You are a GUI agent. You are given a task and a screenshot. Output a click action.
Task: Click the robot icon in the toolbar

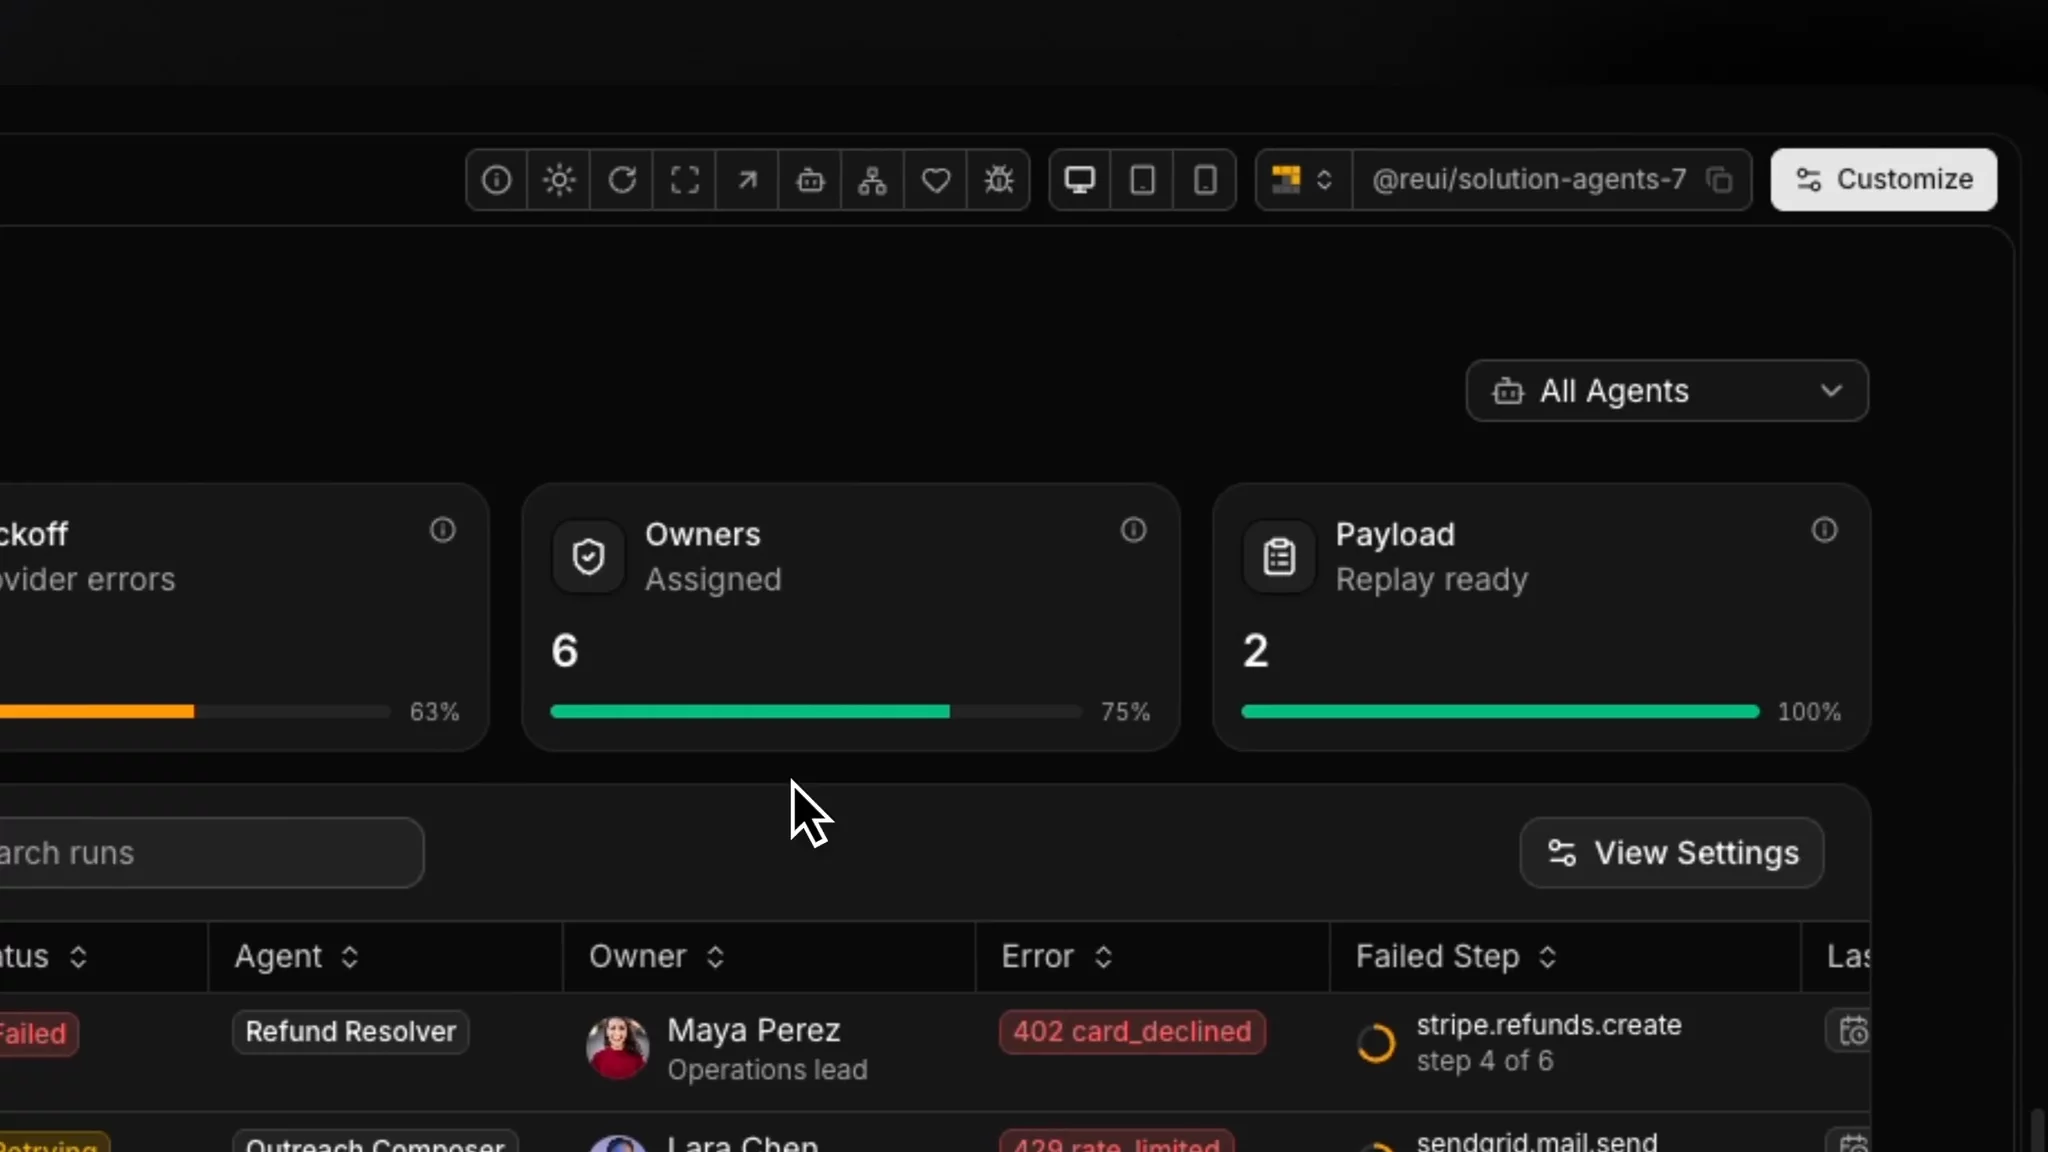click(x=810, y=180)
